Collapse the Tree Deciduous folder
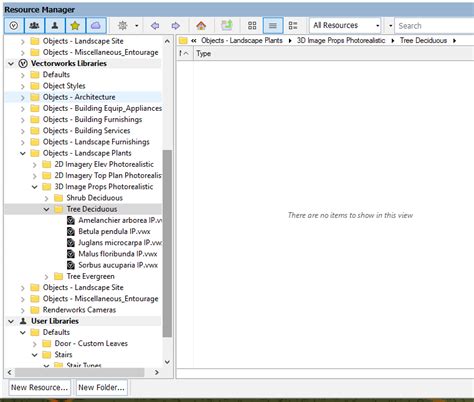This screenshot has height=402, width=474. pyautogui.click(x=46, y=209)
